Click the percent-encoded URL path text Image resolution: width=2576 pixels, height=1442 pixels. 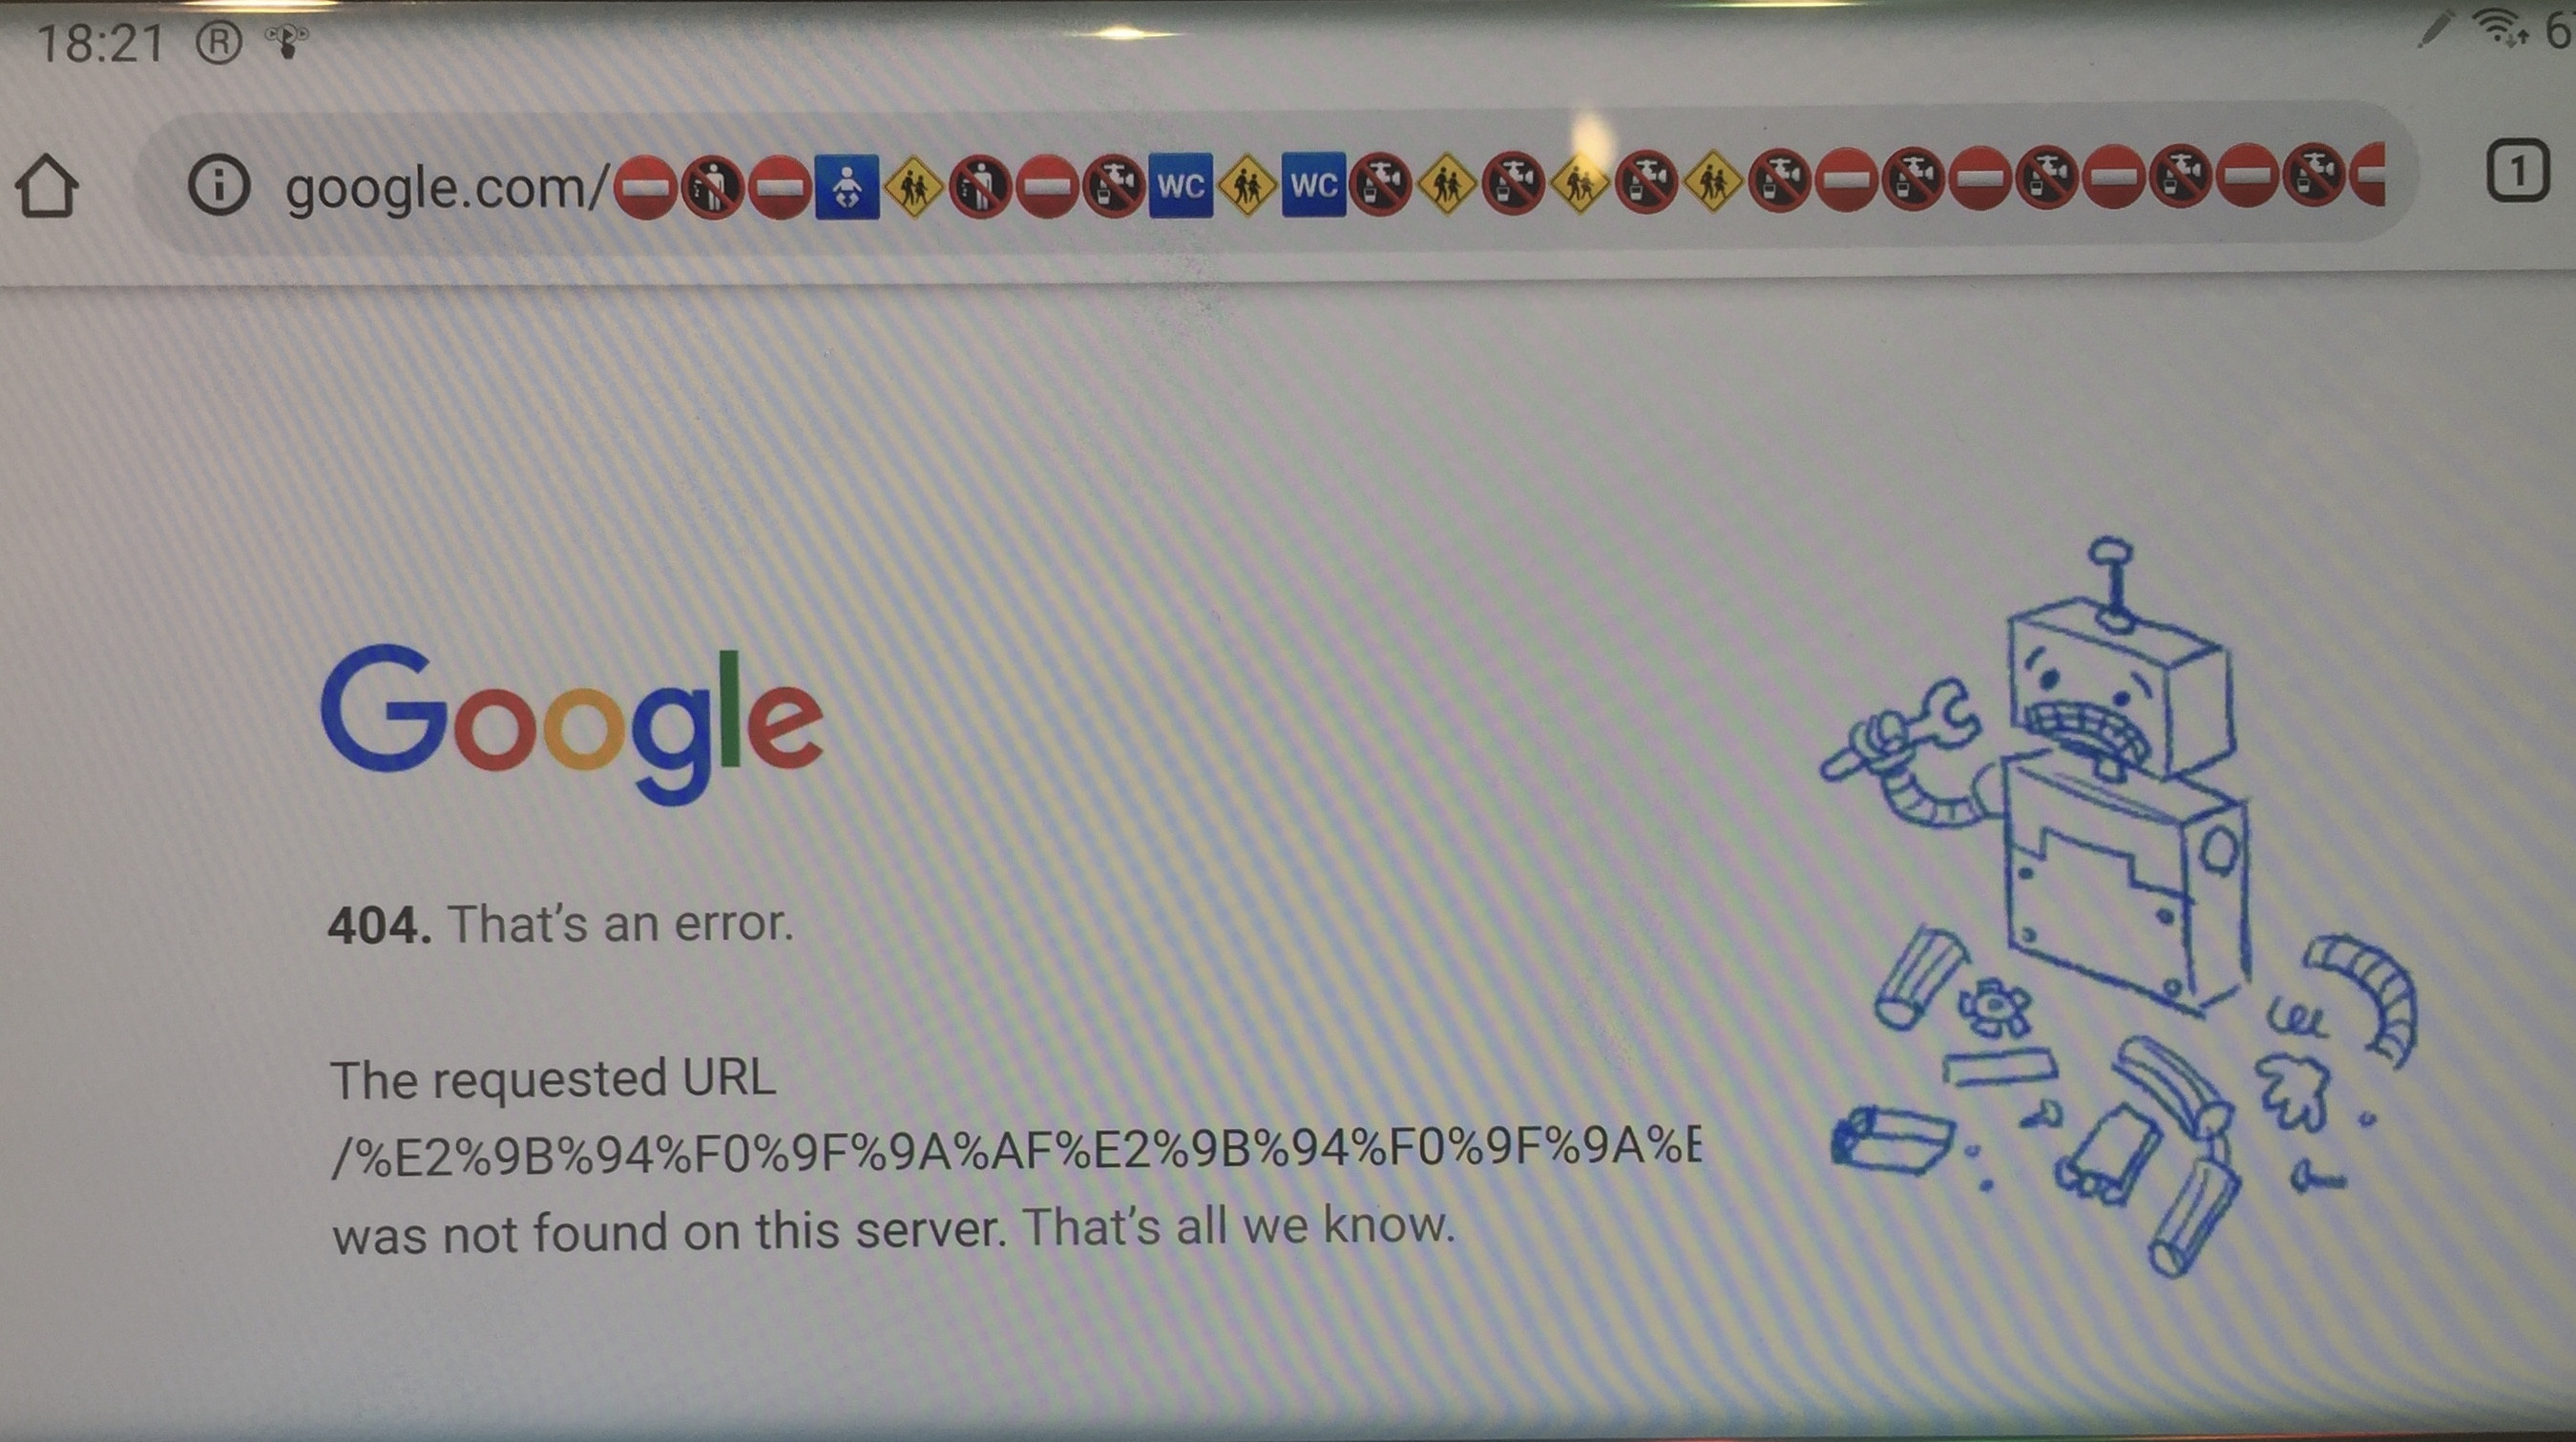(1016, 1152)
